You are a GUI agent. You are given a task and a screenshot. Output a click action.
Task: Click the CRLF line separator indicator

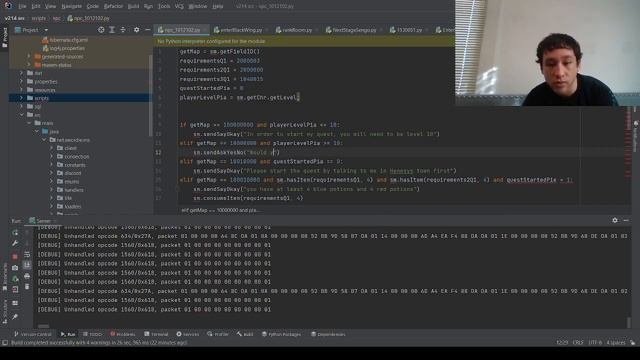coord(578,342)
